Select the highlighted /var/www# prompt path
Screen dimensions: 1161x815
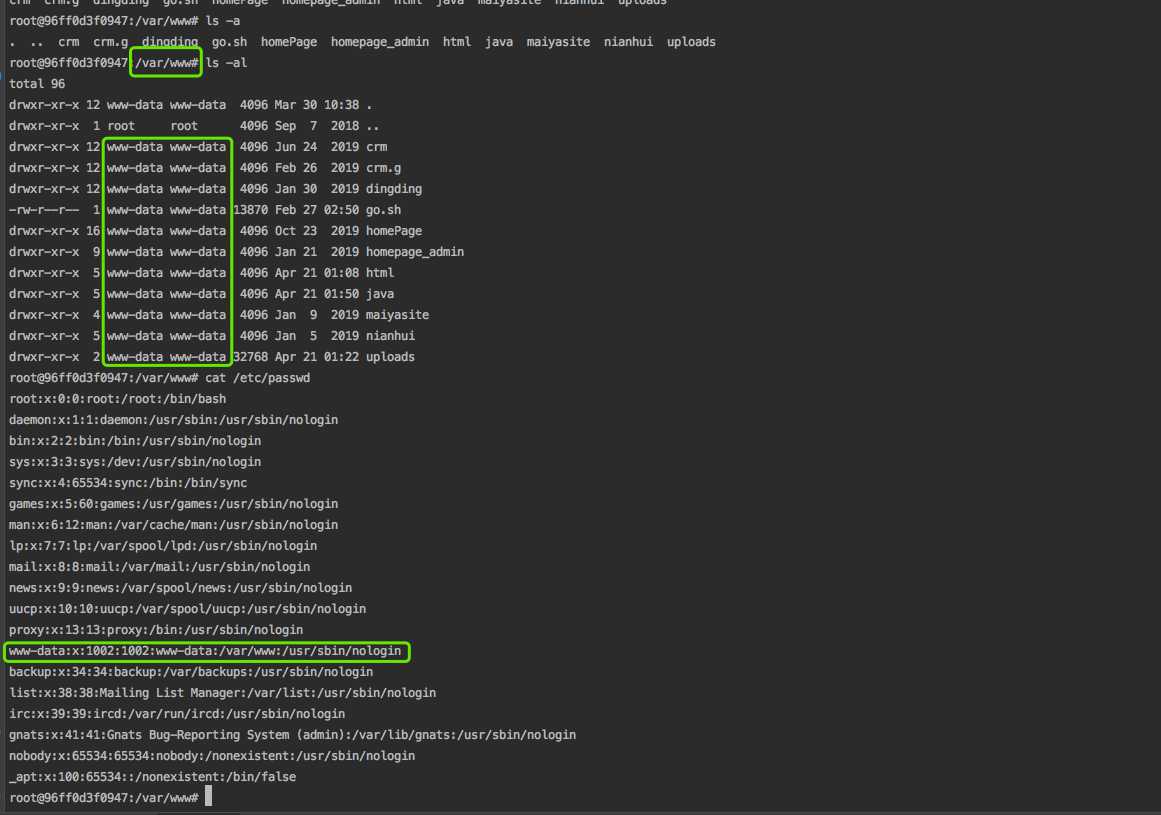(x=166, y=63)
